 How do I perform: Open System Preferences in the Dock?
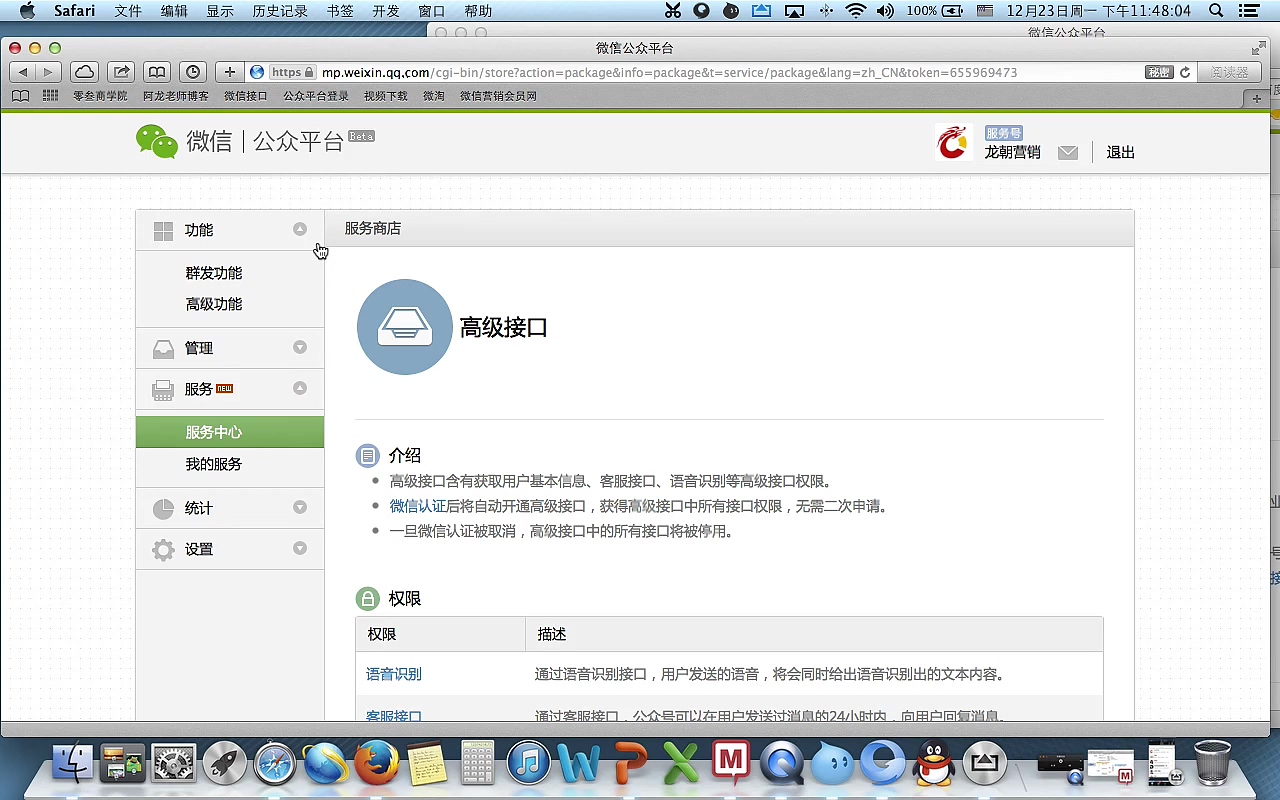tap(173, 765)
